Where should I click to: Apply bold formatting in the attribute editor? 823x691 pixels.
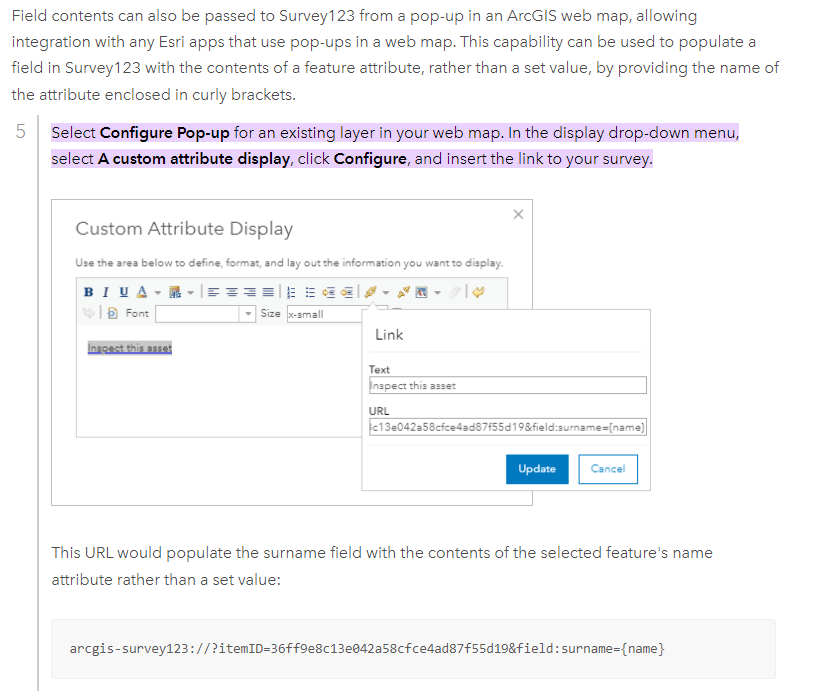(87, 292)
